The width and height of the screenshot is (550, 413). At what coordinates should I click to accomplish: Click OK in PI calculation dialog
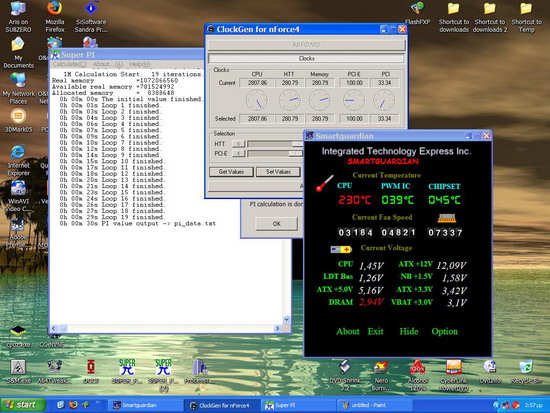coord(276,224)
